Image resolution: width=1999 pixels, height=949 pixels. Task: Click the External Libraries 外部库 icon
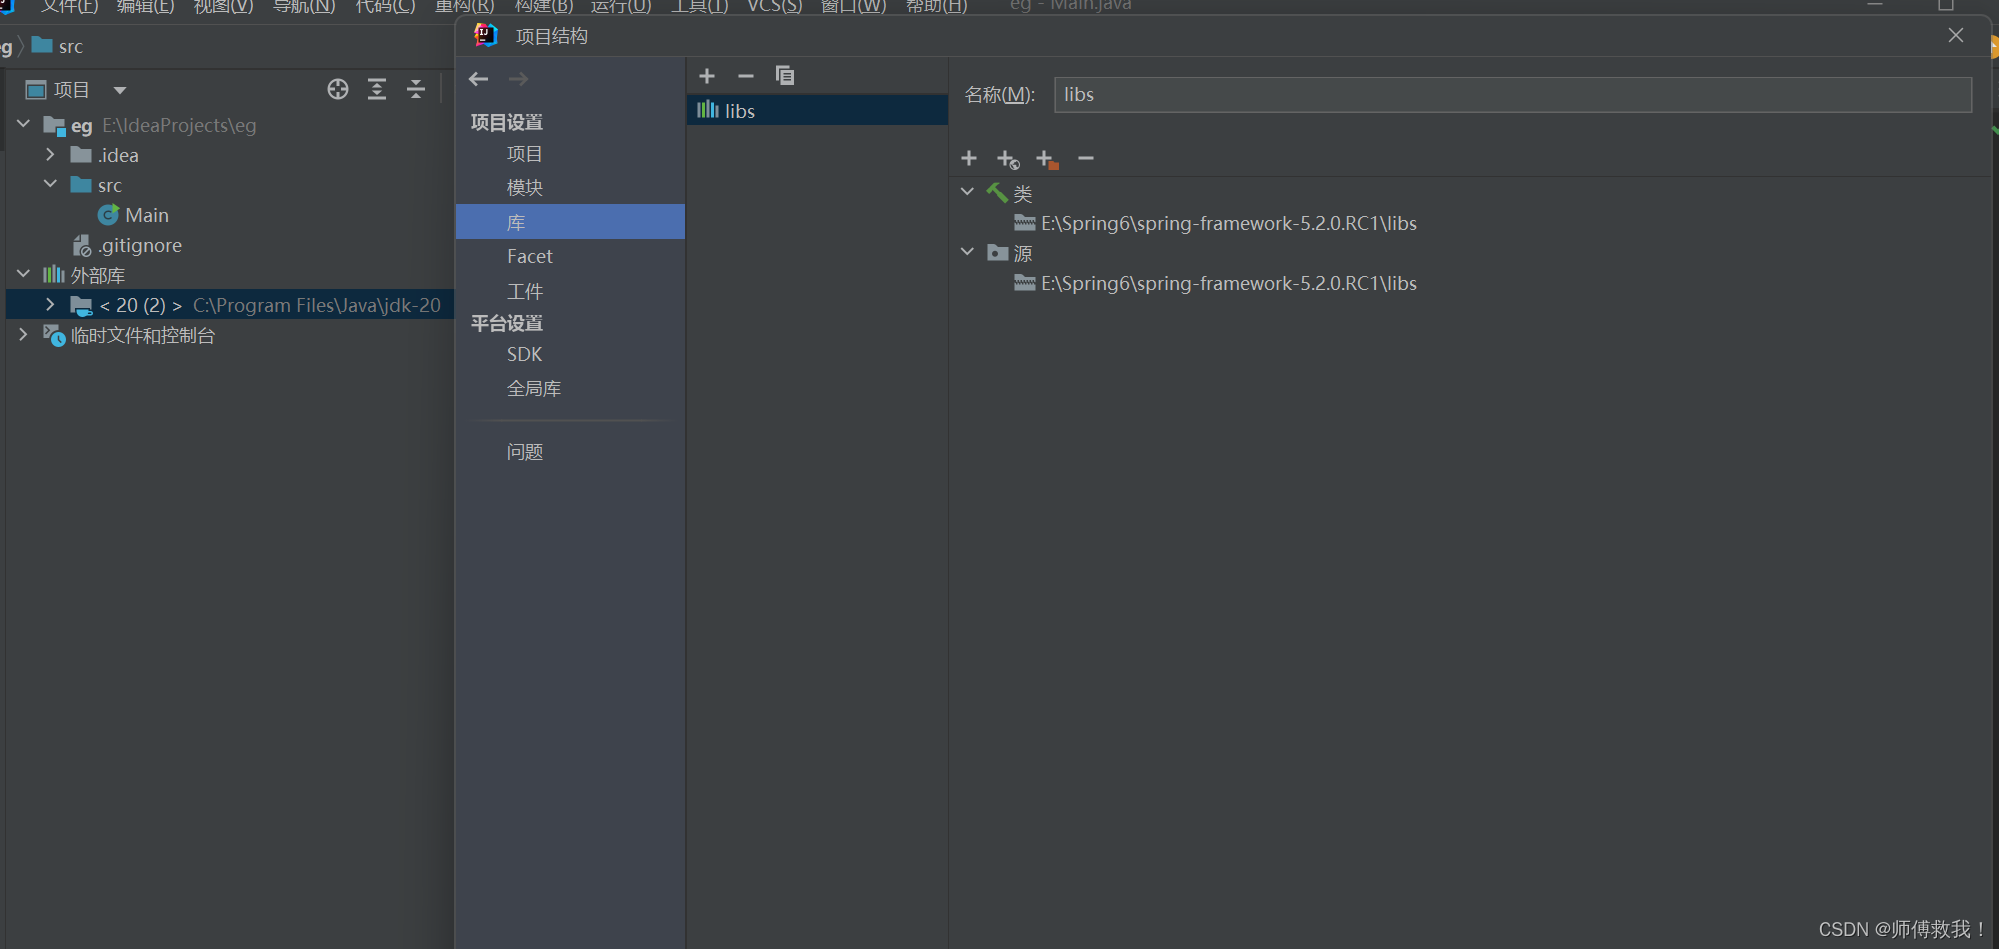coord(54,274)
